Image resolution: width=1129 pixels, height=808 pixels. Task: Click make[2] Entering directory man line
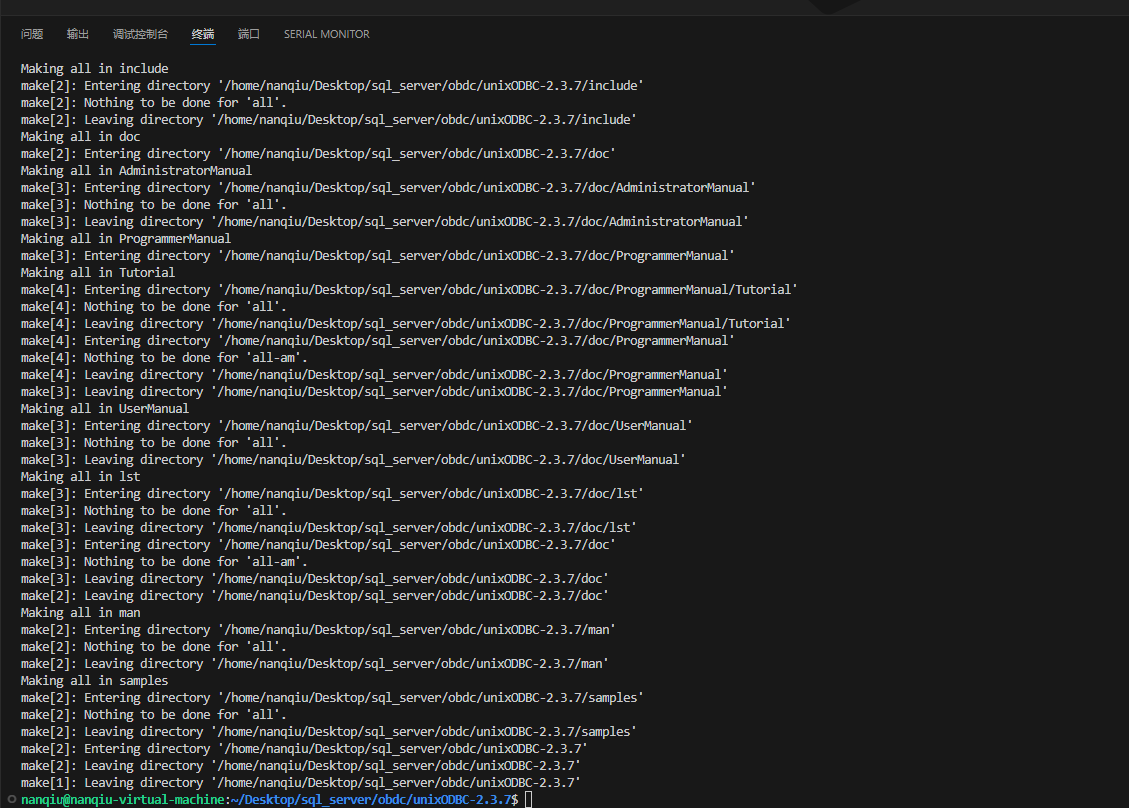coord(318,630)
